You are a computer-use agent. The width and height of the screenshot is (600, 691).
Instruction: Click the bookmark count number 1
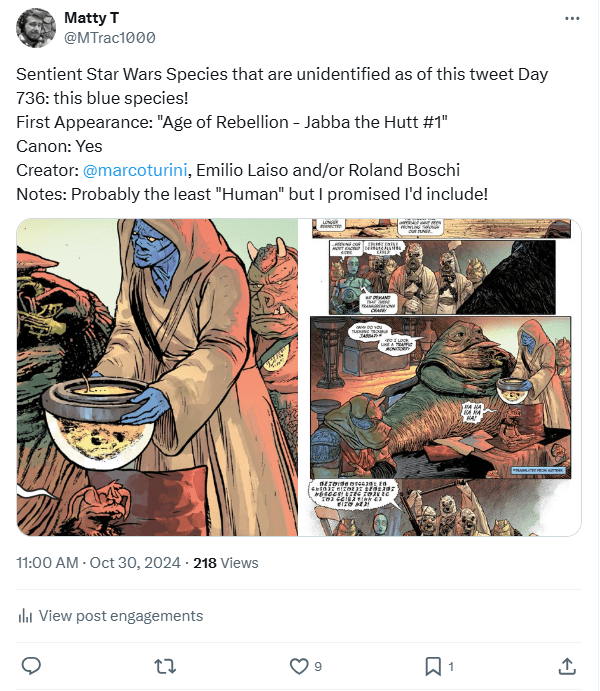coord(451,666)
